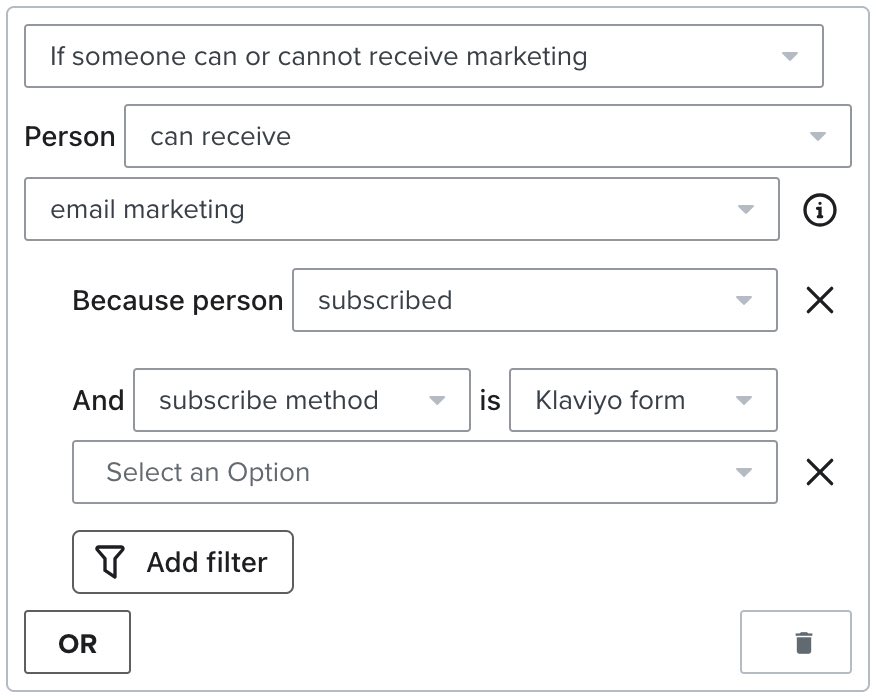Click the chevron on the subscribe method dropdown
This screenshot has width=876, height=698.
437,400
